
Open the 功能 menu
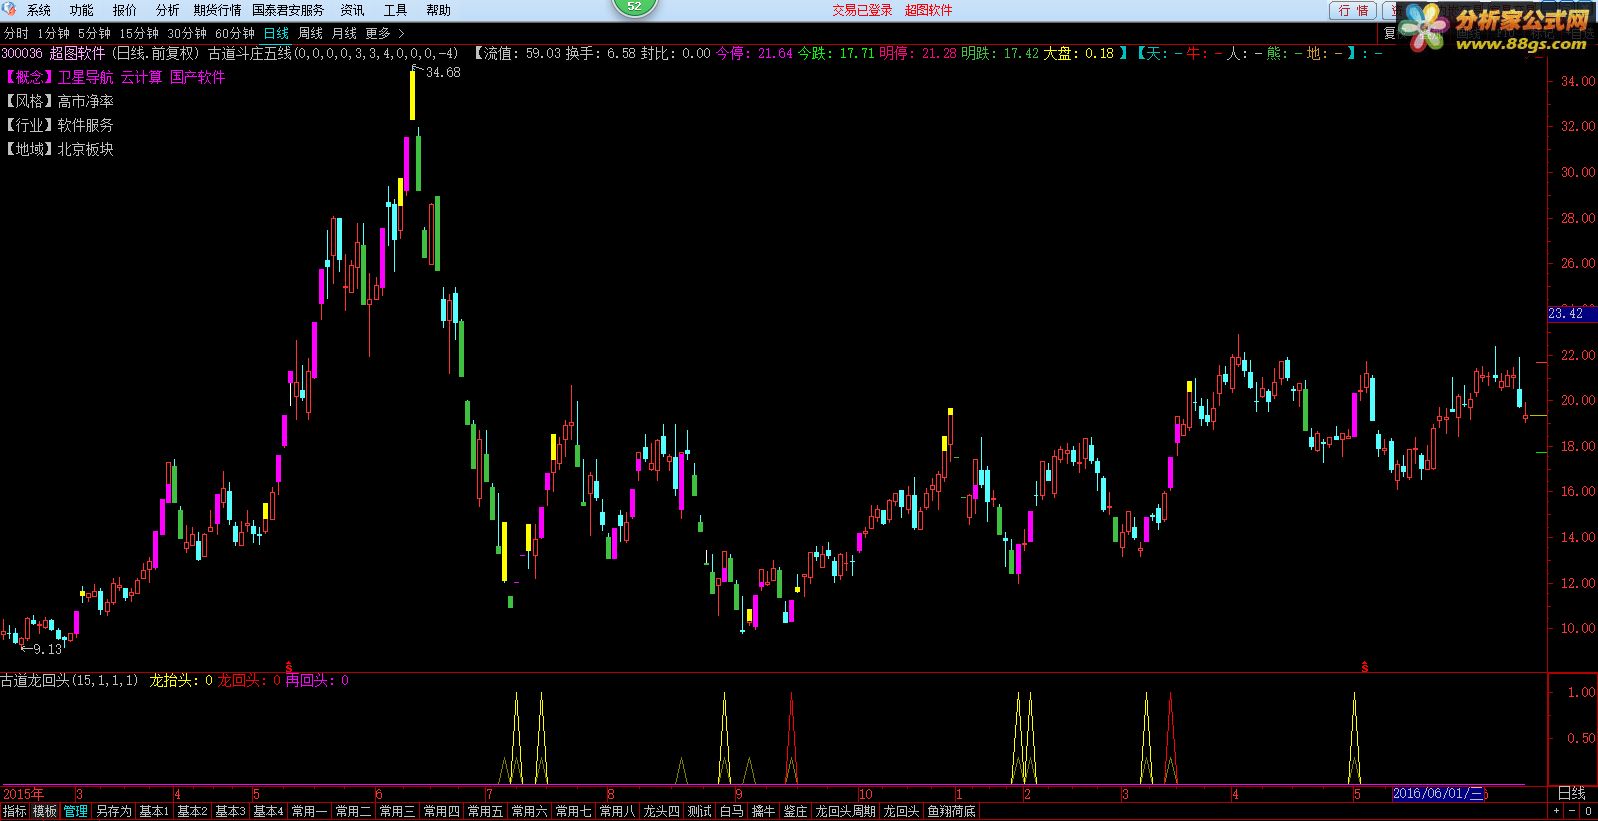(82, 10)
